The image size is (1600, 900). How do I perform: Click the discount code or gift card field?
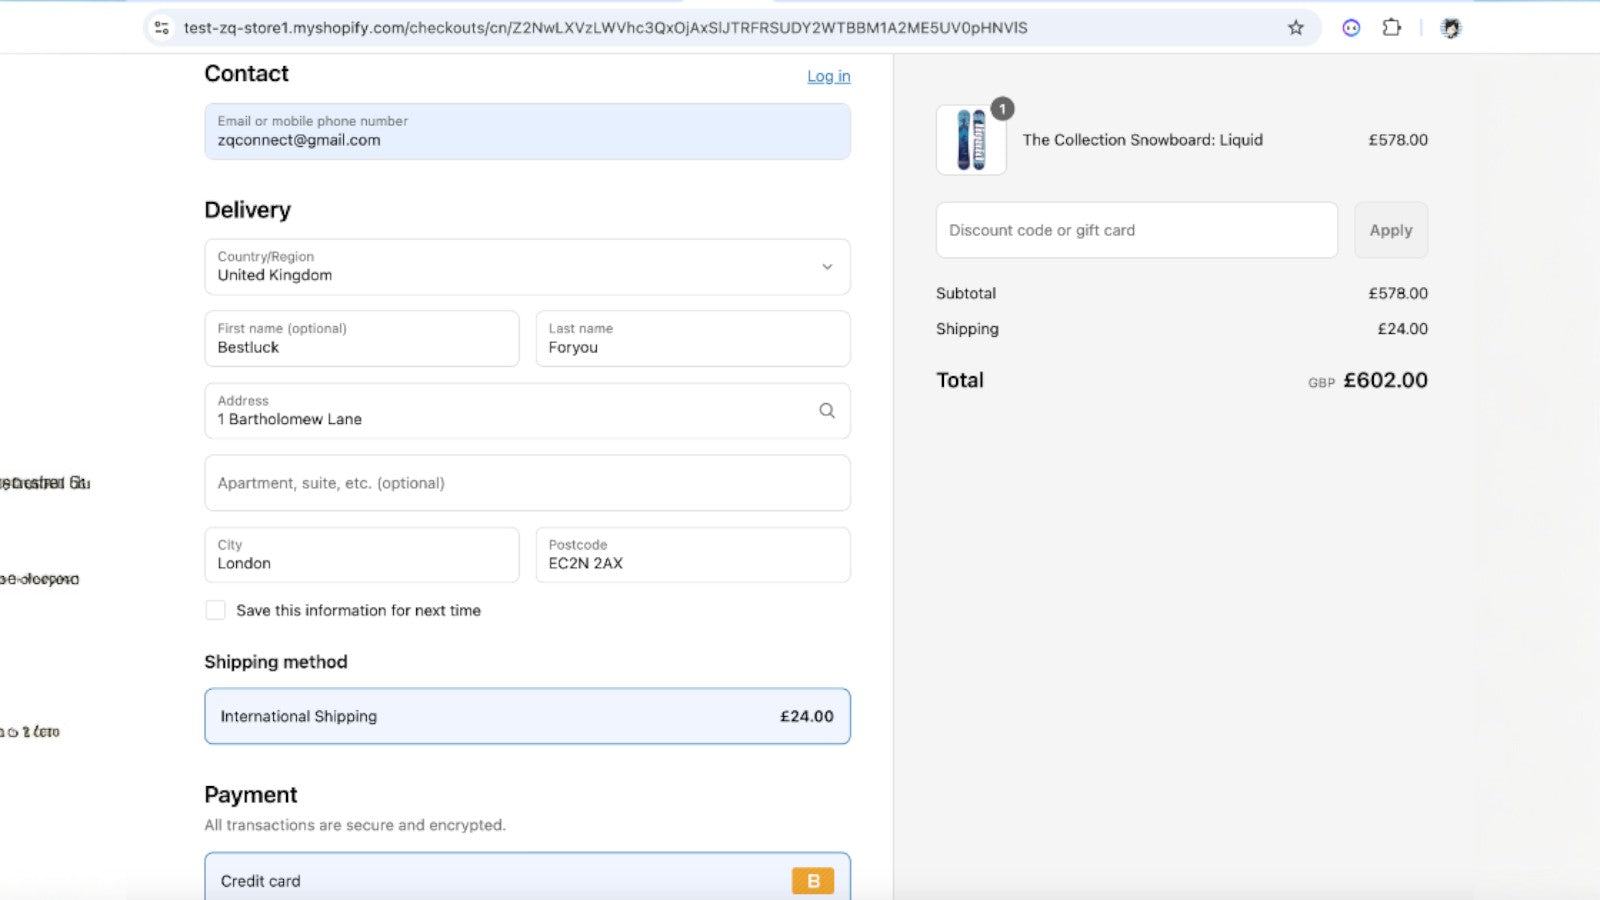1136,230
